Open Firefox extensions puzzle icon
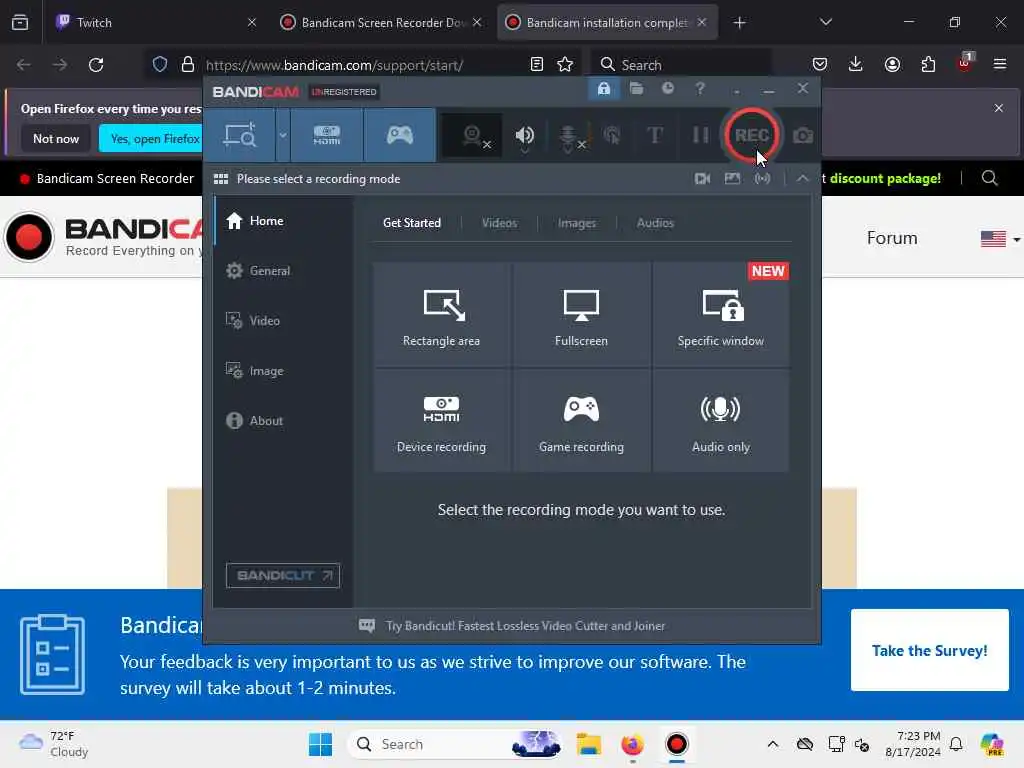Viewport: 1024px width, 768px height. pyautogui.click(x=928, y=64)
